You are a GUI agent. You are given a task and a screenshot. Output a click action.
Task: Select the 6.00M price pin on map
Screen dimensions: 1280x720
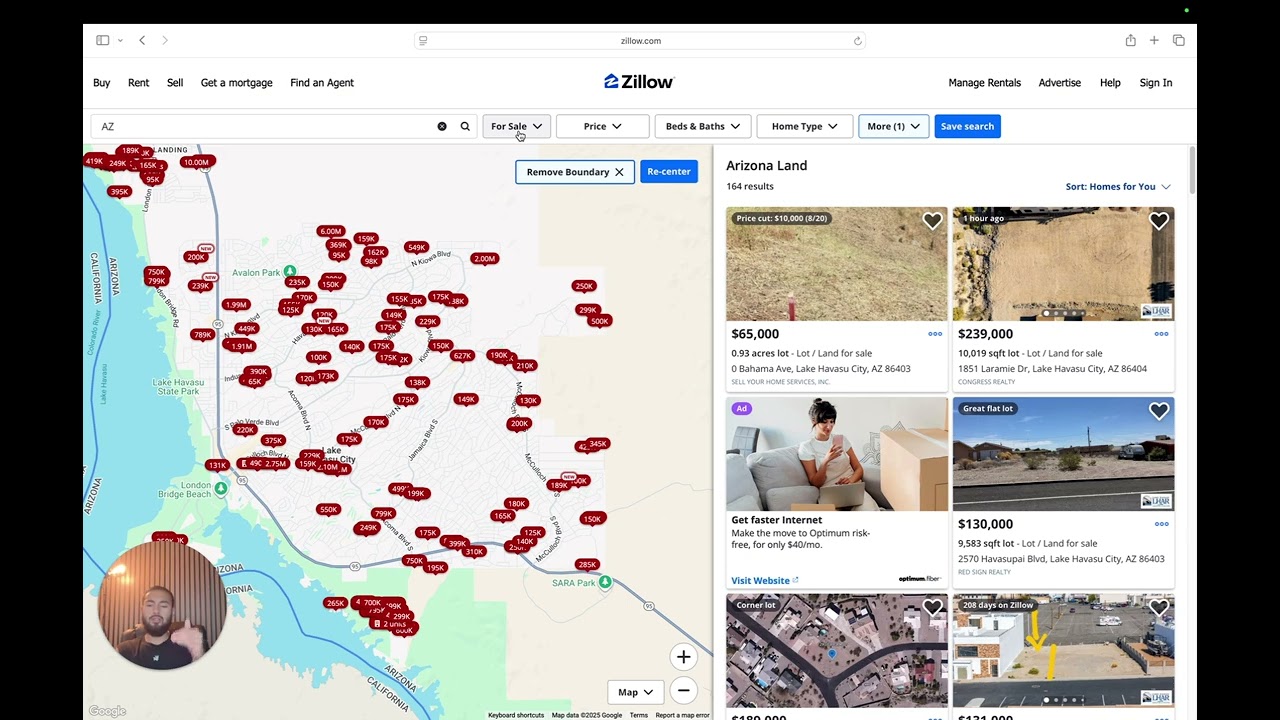330,231
